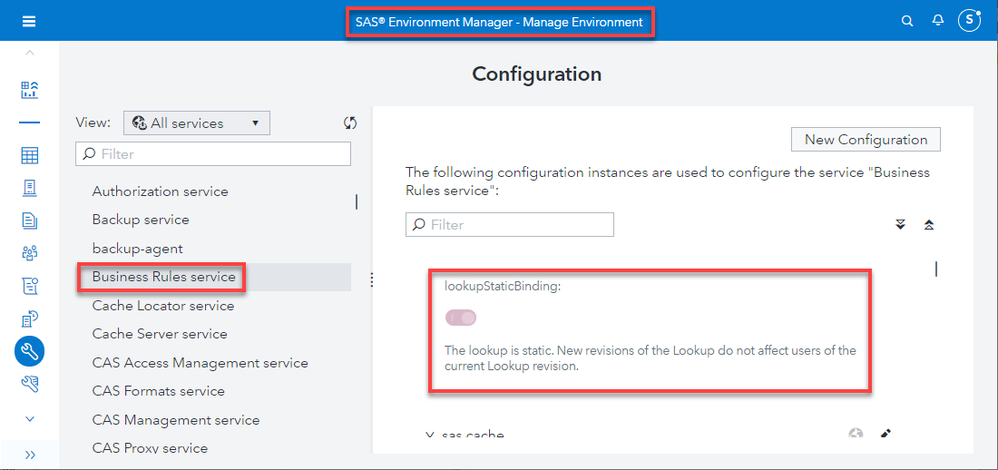The image size is (998, 470).
Task: Select Cache Server service in the list
Action: pyautogui.click(x=160, y=334)
